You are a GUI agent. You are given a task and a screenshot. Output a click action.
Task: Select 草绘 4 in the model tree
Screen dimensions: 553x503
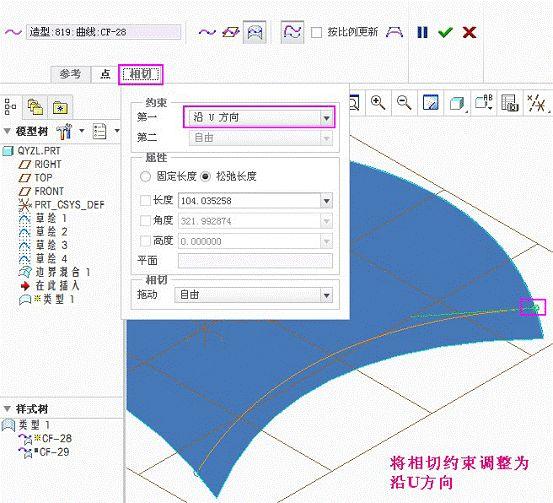(x=43, y=259)
